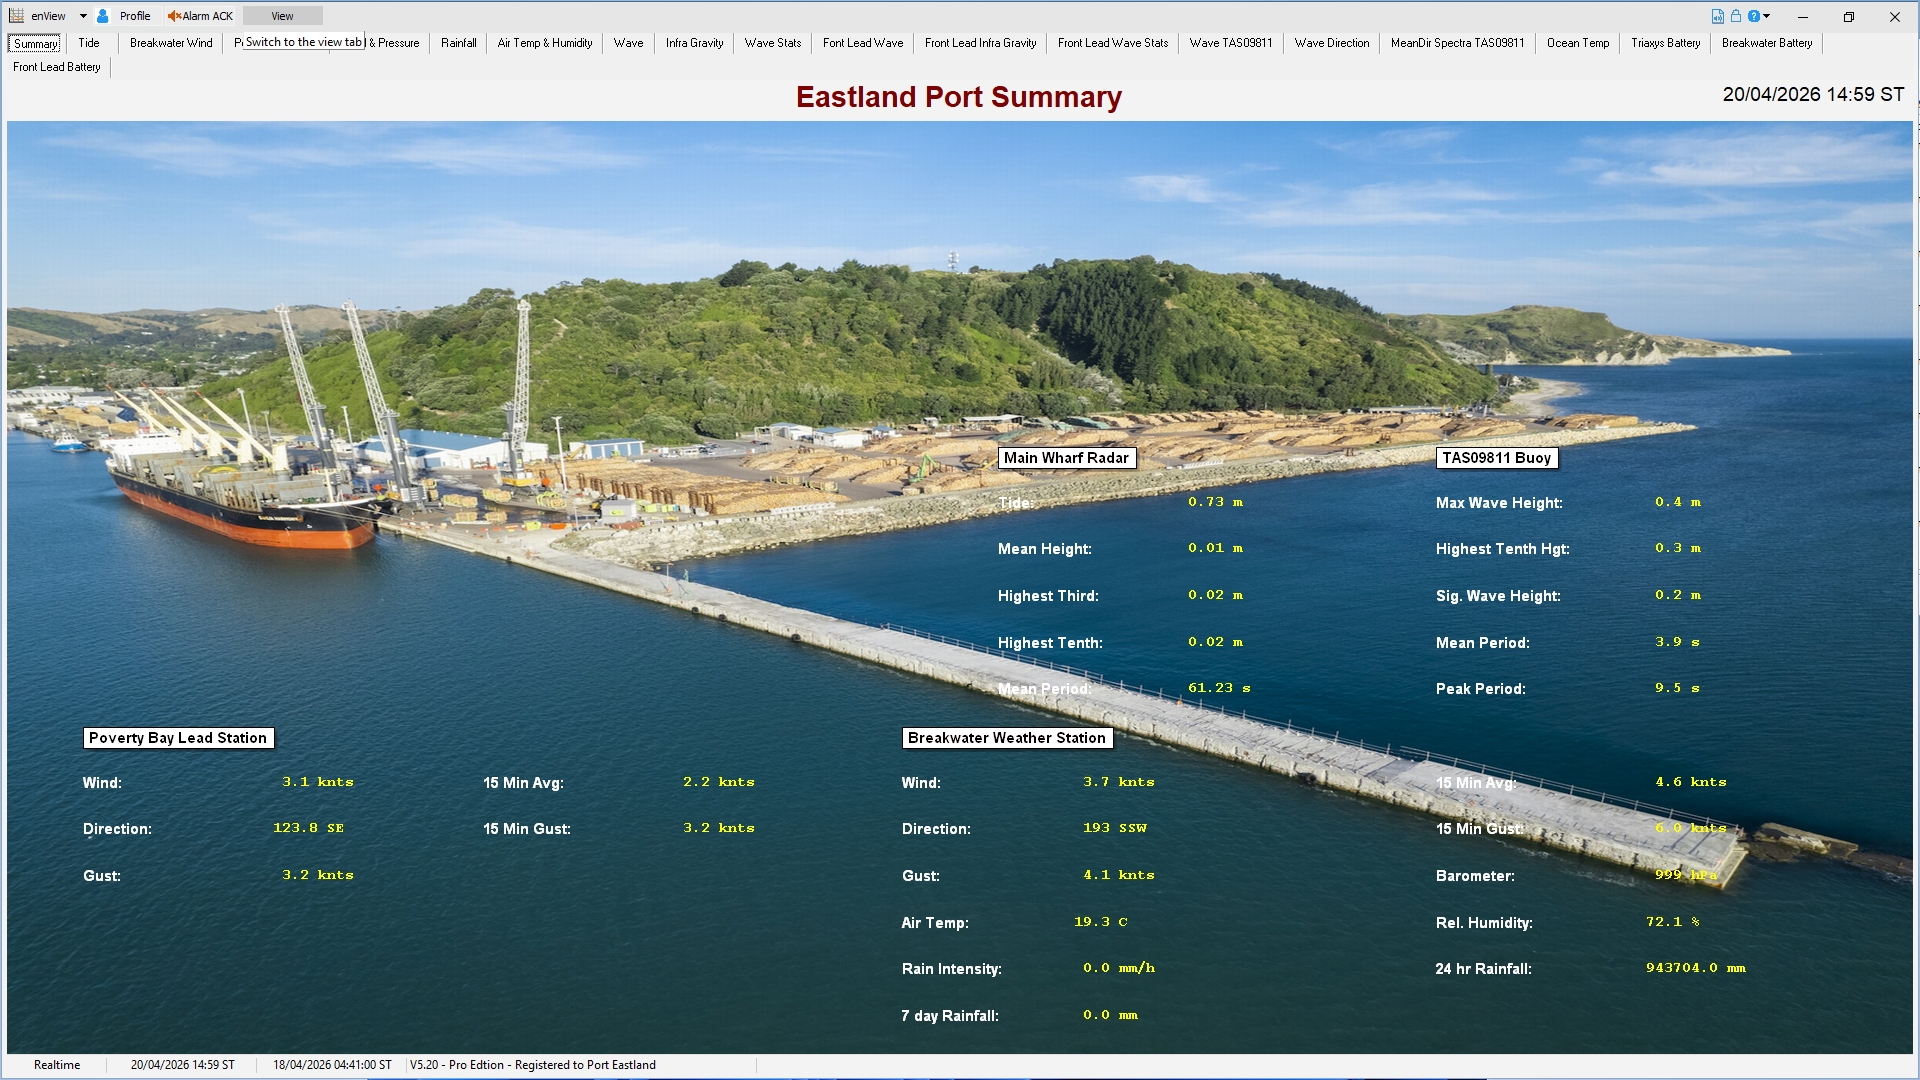The image size is (1920, 1080).
Task: Click the Poverty Bay Lead Station label
Action: point(178,738)
